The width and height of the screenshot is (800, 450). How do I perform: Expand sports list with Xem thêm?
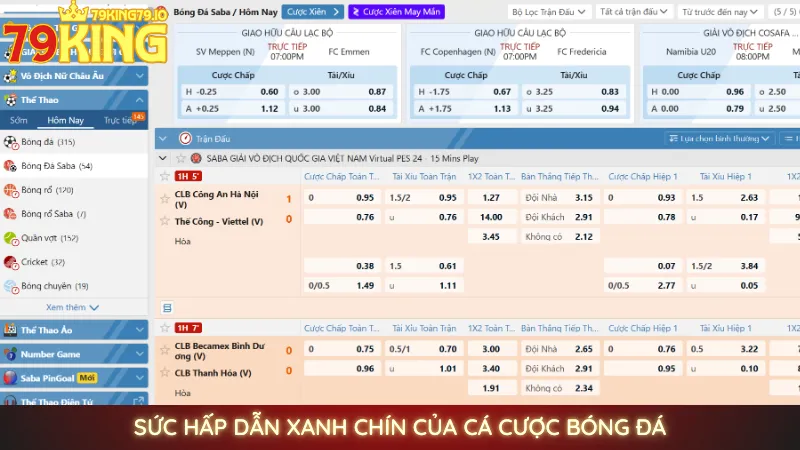click(x=72, y=307)
